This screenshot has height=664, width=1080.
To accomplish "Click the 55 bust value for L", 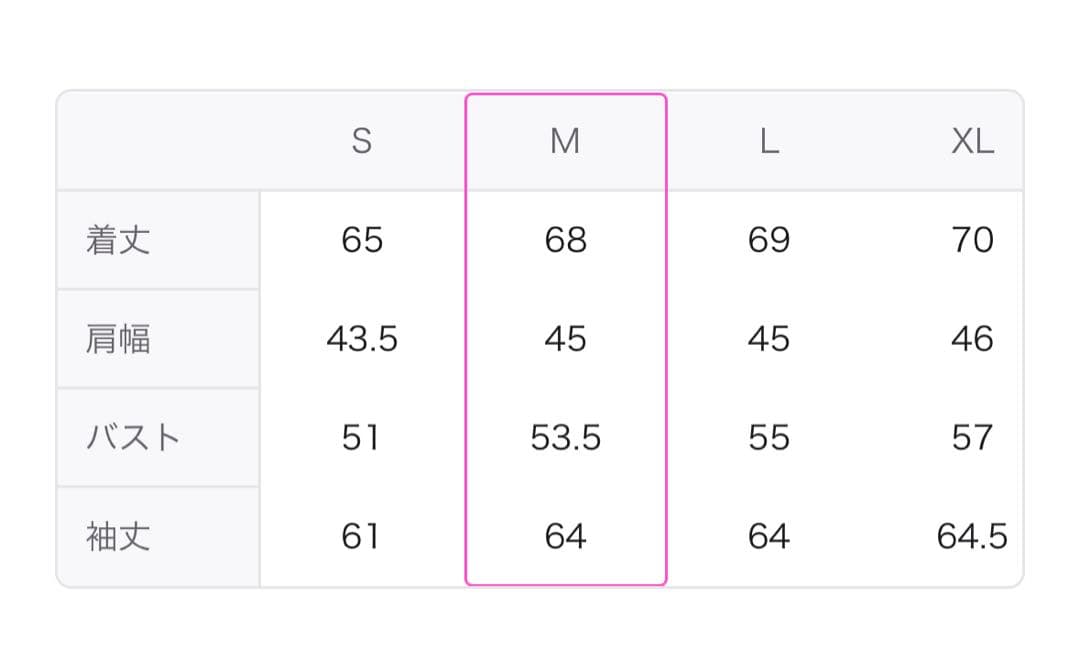I will pos(768,438).
